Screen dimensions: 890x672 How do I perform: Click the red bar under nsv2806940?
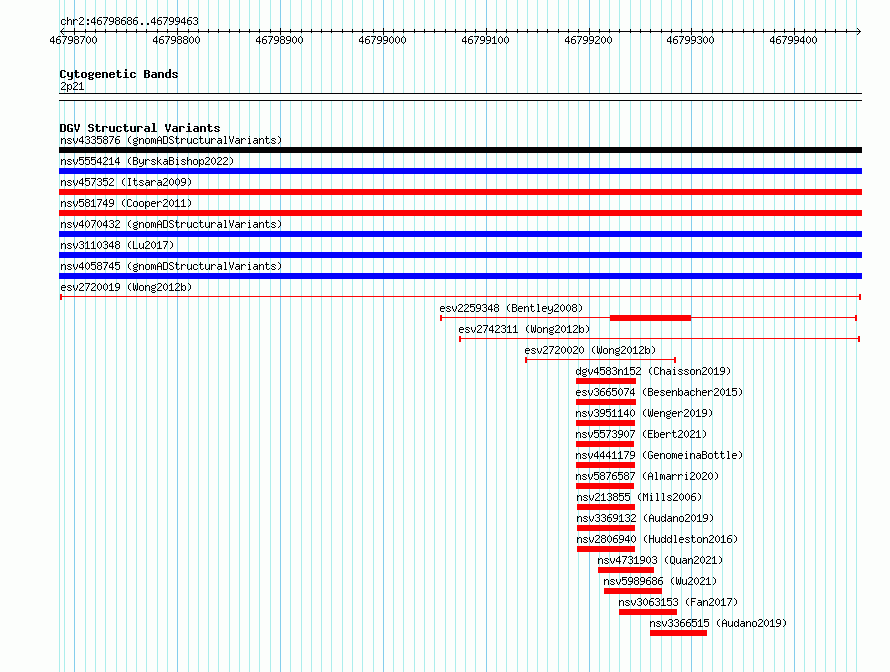(606, 549)
